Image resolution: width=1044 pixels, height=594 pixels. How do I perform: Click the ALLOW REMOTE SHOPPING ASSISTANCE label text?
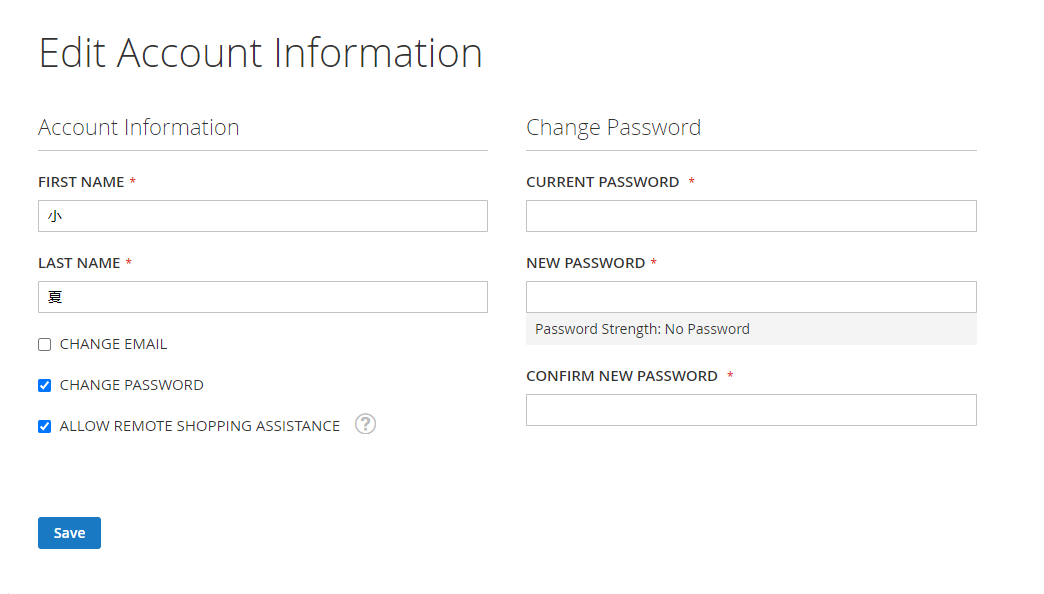[200, 426]
